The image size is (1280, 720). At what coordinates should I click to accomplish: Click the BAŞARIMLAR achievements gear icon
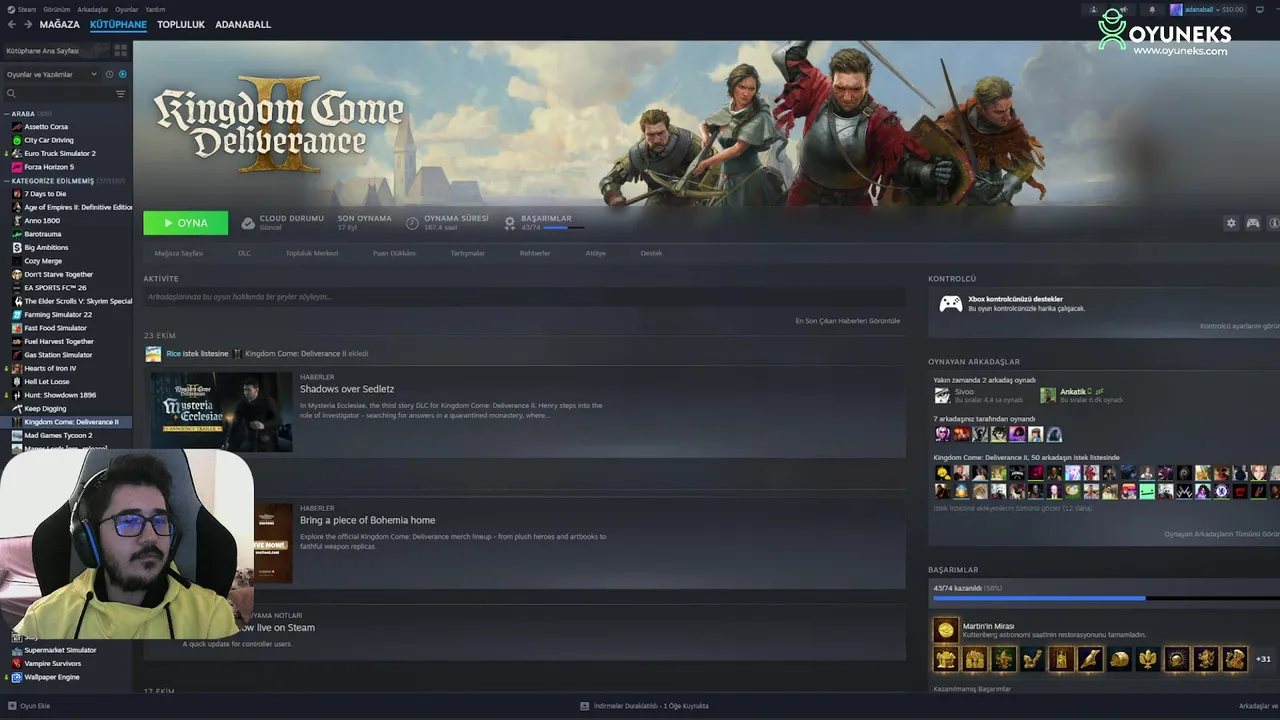pos(510,223)
